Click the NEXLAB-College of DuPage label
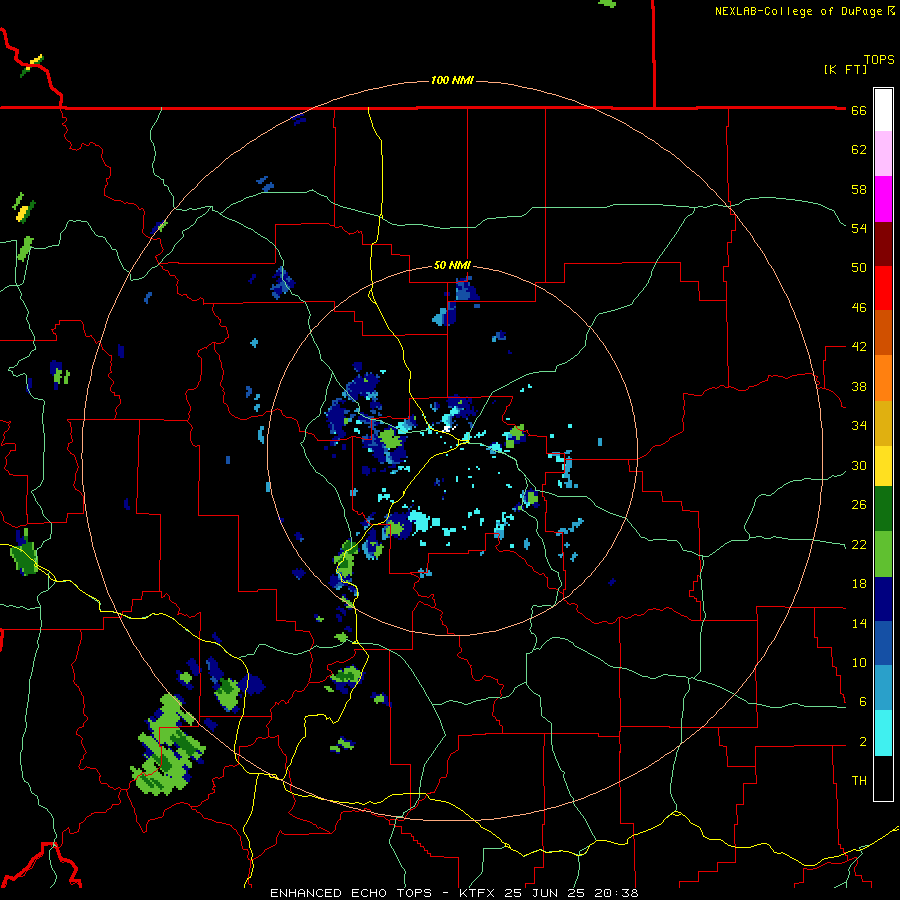The height and width of the screenshot is (900, 900). 805,11
